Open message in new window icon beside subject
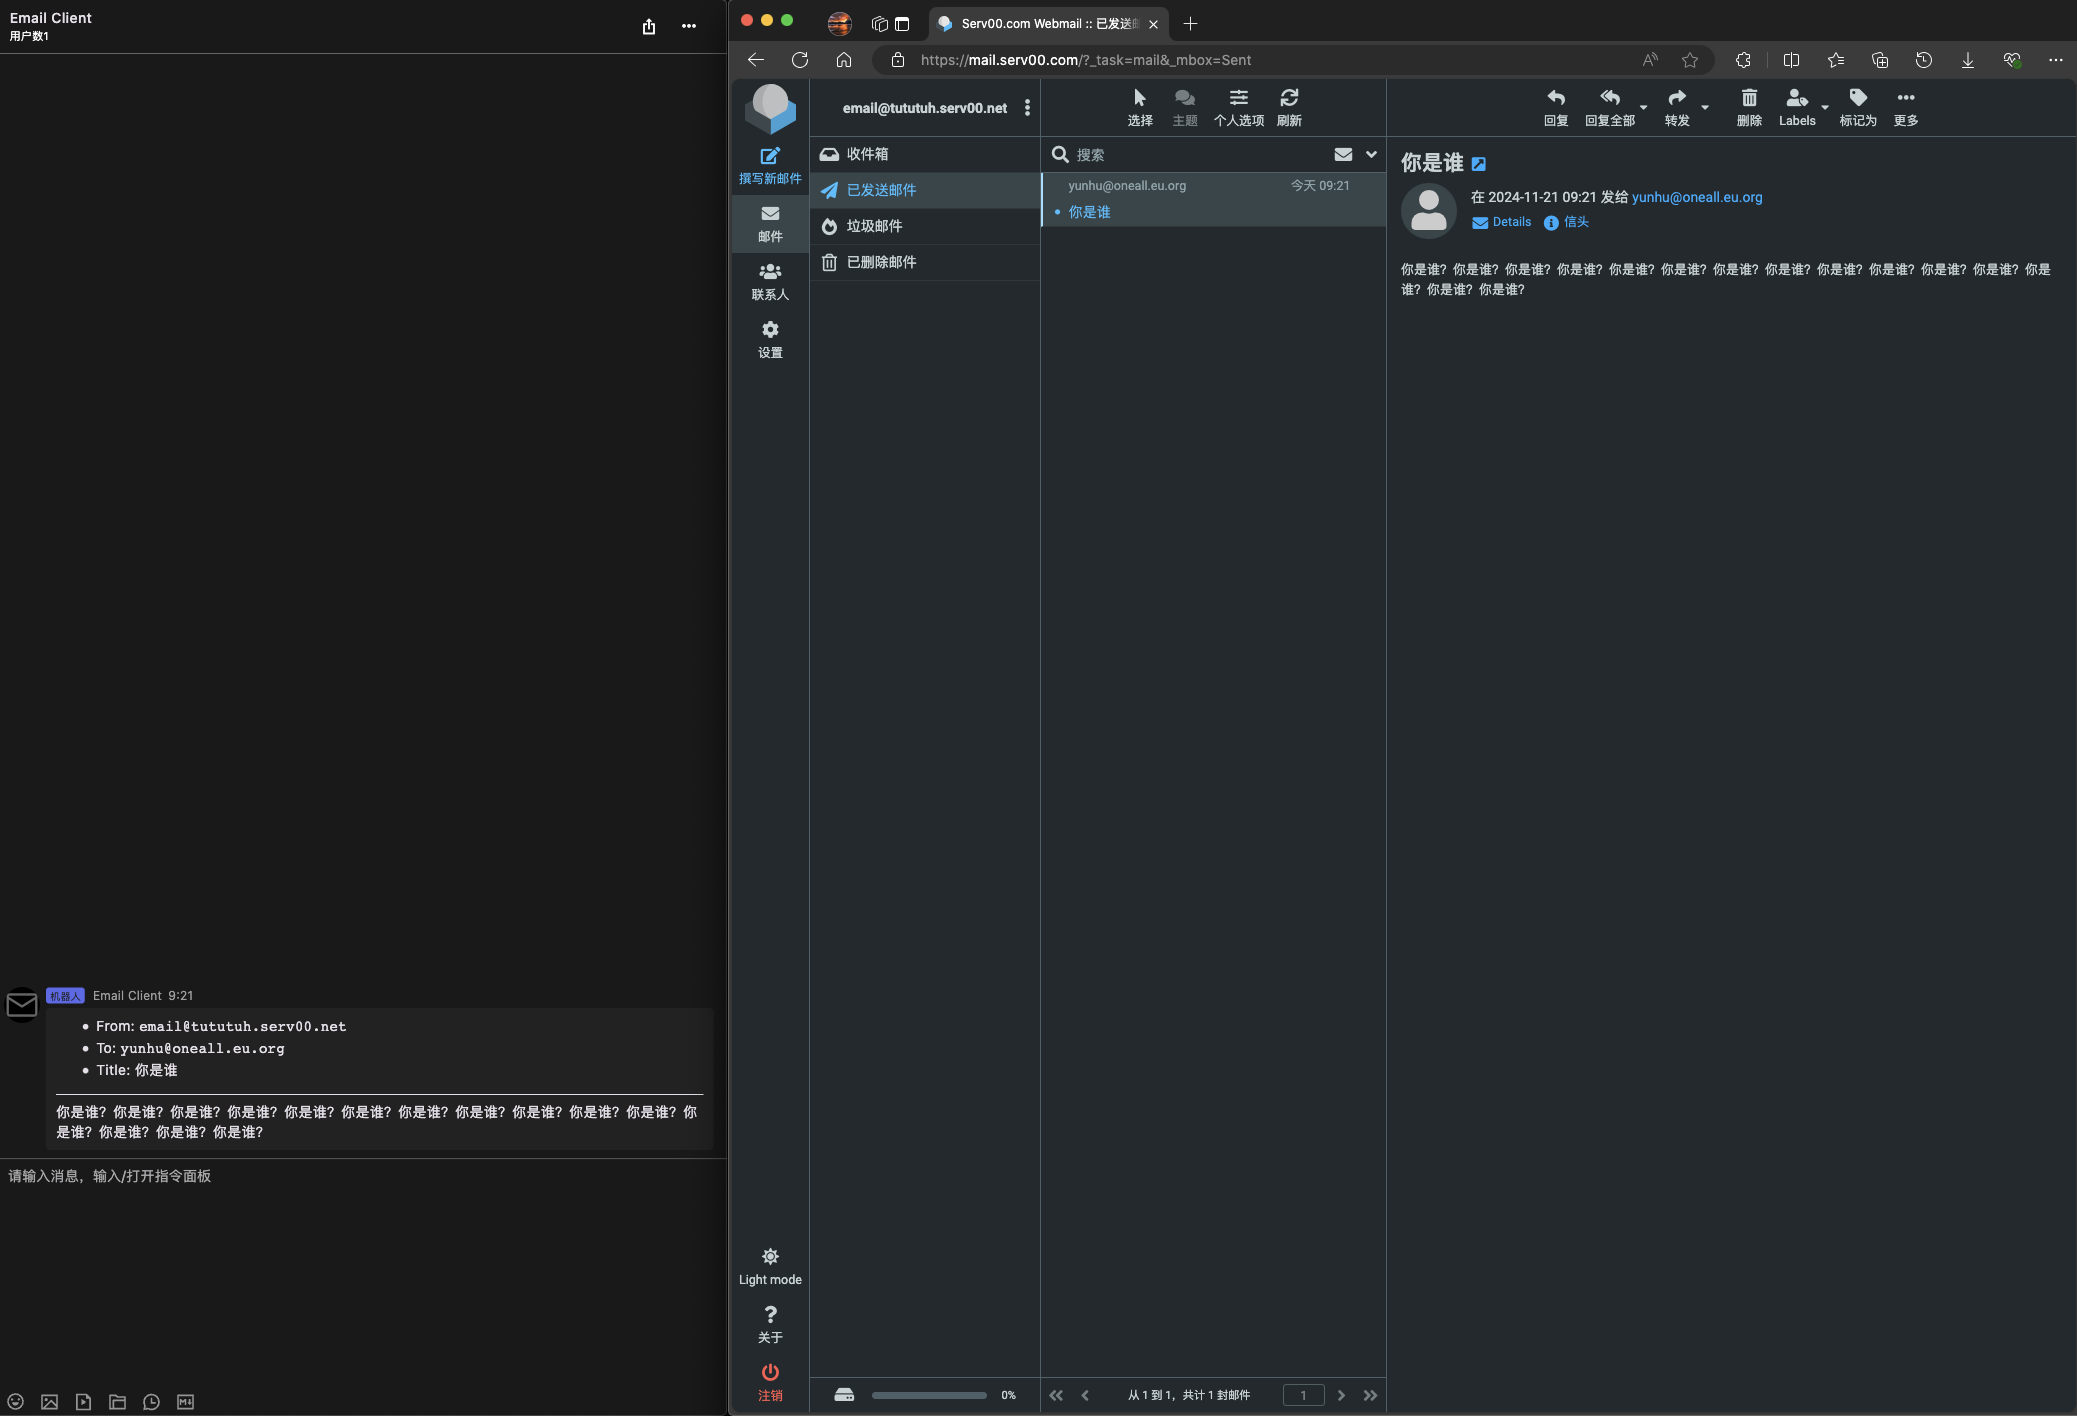Viewport: 2077px width, 1416px height. click(x=1478, y=164)
